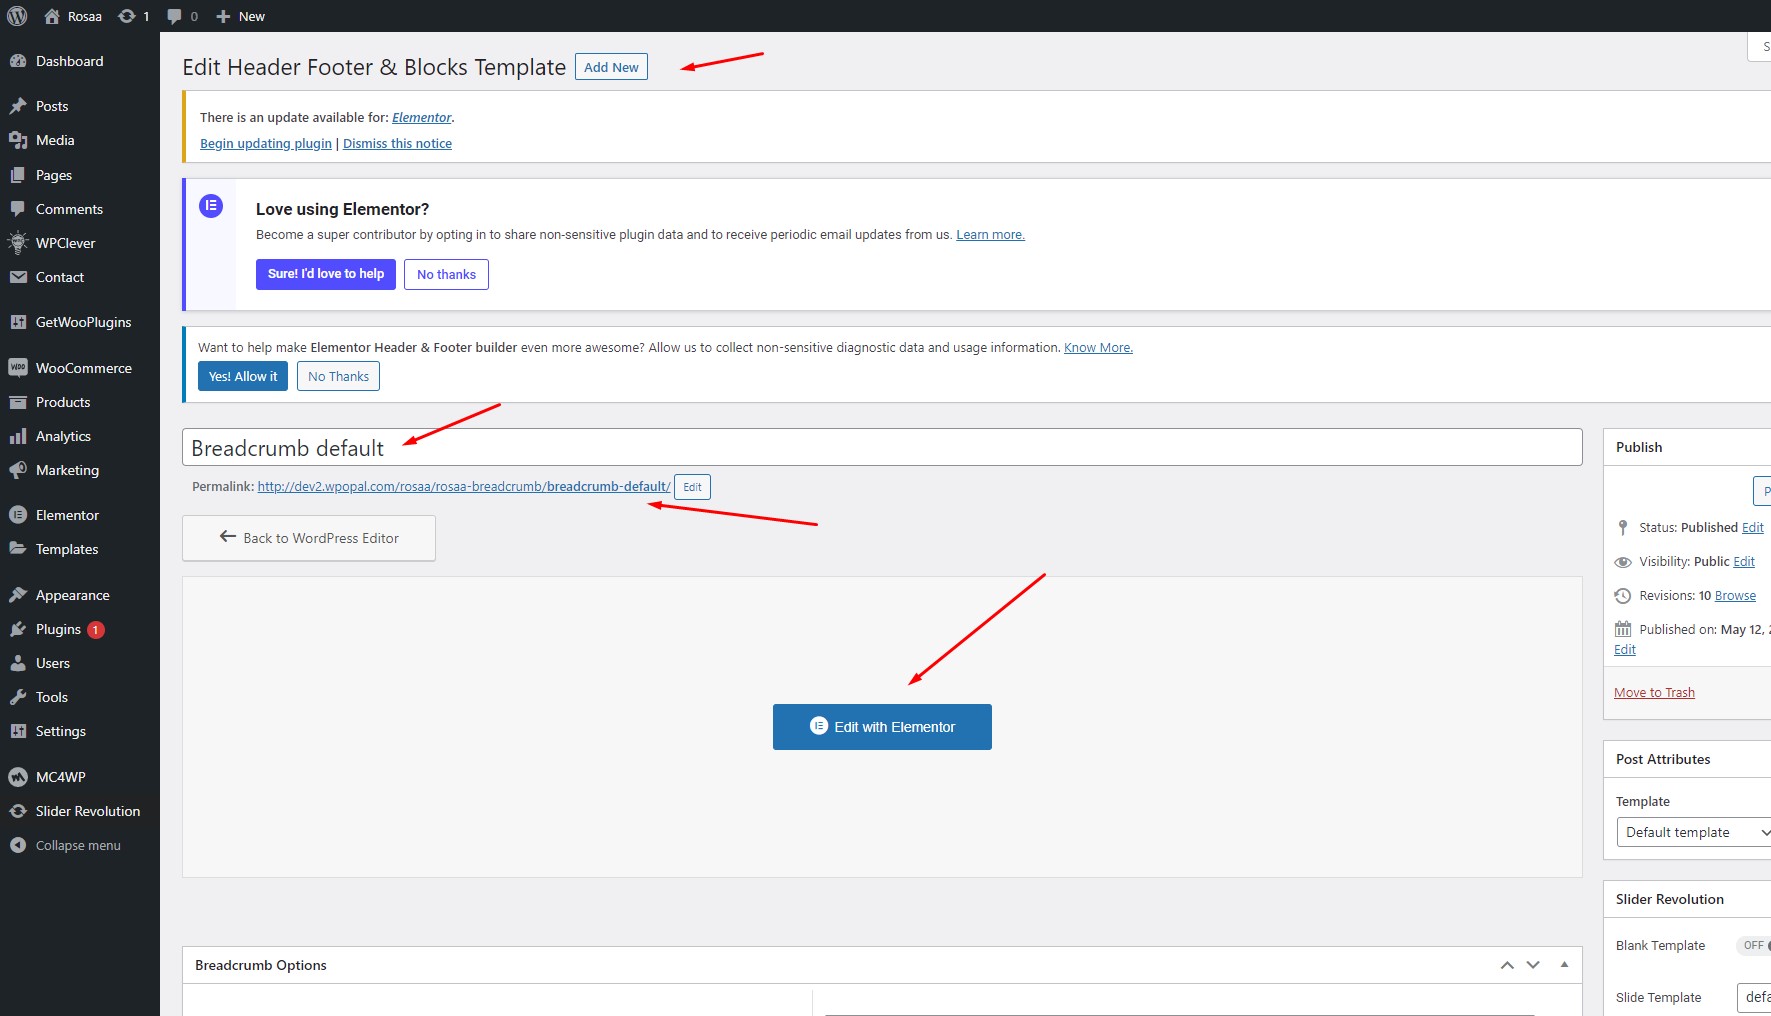The height and width of the screenshot is (1016, 1771).
Task: Click the Breadcrumb default title field
Action: [x=880, y=448]
